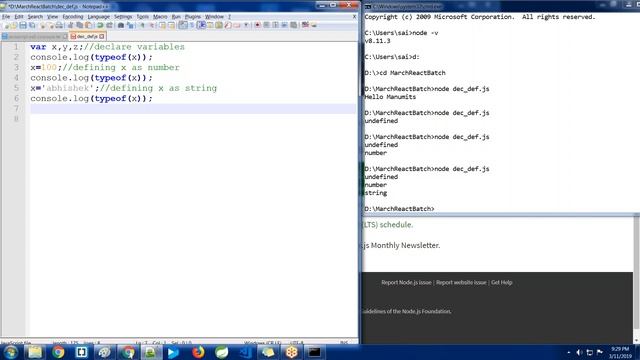Click the Windows Start button
640x360 pixels.
pyautogui.click(x=11, y=352)
